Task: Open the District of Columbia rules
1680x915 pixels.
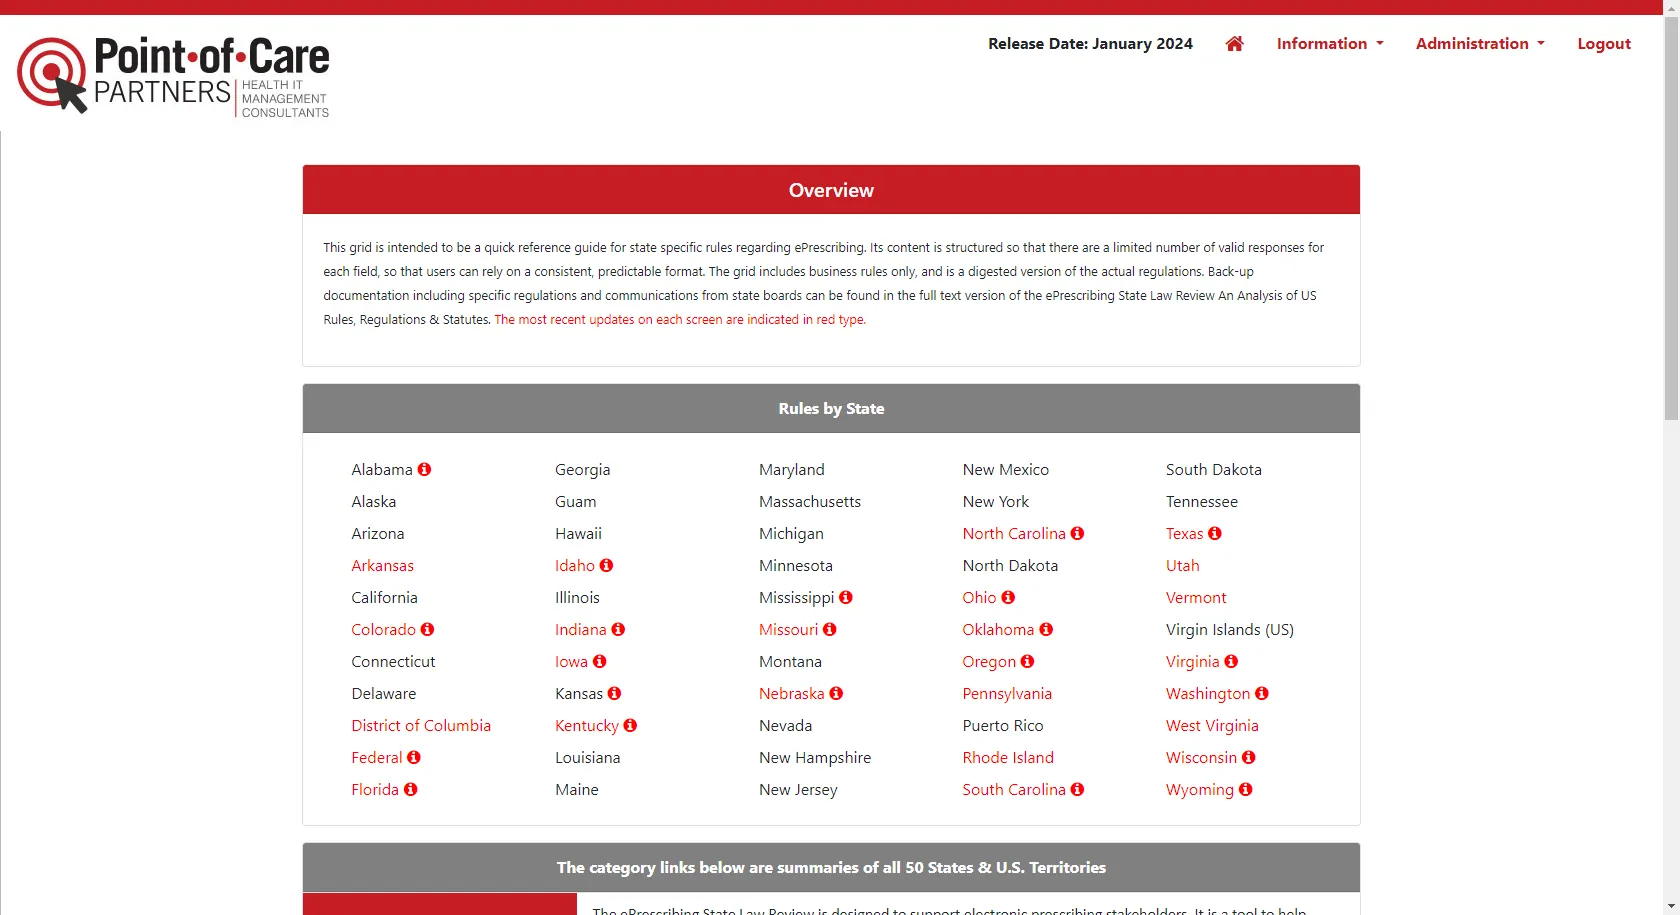Action: coord(421,725)
